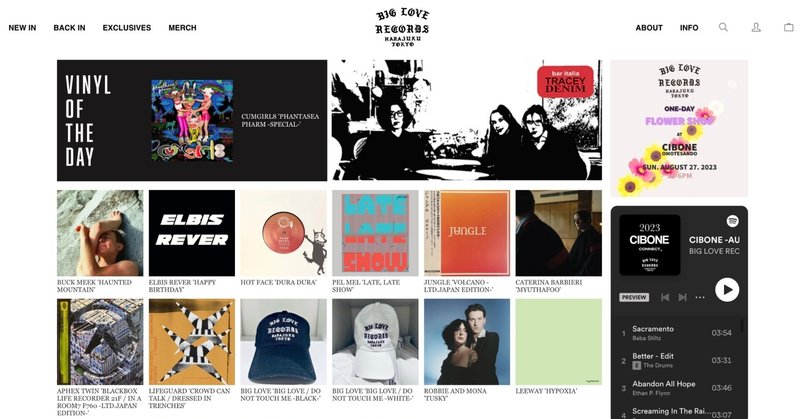The image size is (800, 419).
Task: Go to the MERCH section
Action: click(x=182, y=28)
